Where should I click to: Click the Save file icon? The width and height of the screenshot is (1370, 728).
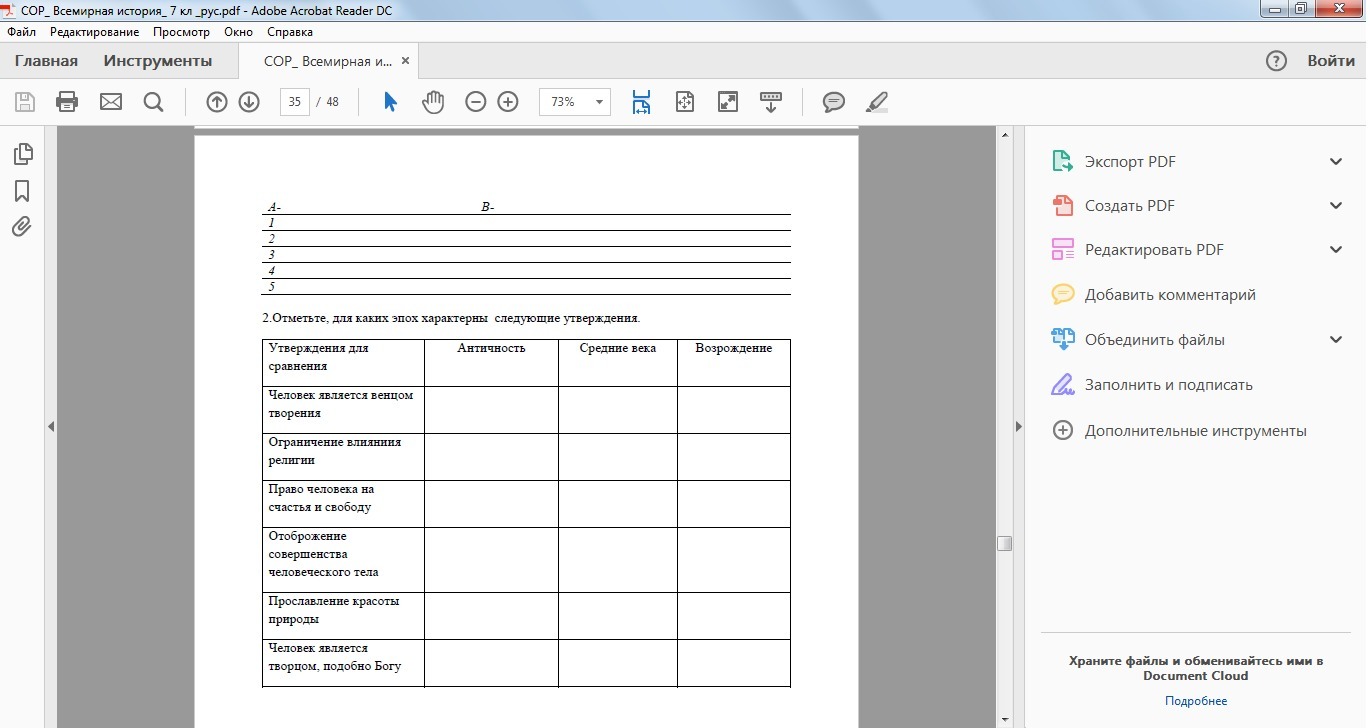[x=25, y=102]
